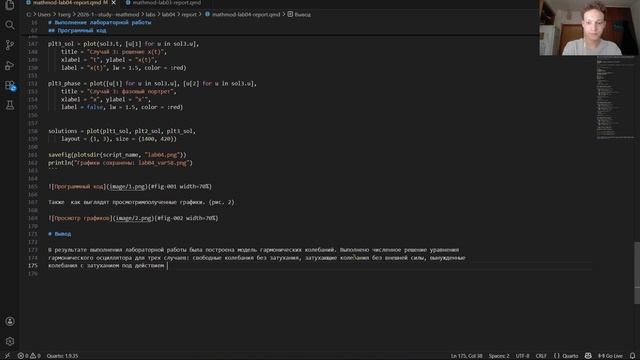The height and width of the screenshot is (360, 640).
Task: Open the Users breadcrumb segment
Action: 44,14
